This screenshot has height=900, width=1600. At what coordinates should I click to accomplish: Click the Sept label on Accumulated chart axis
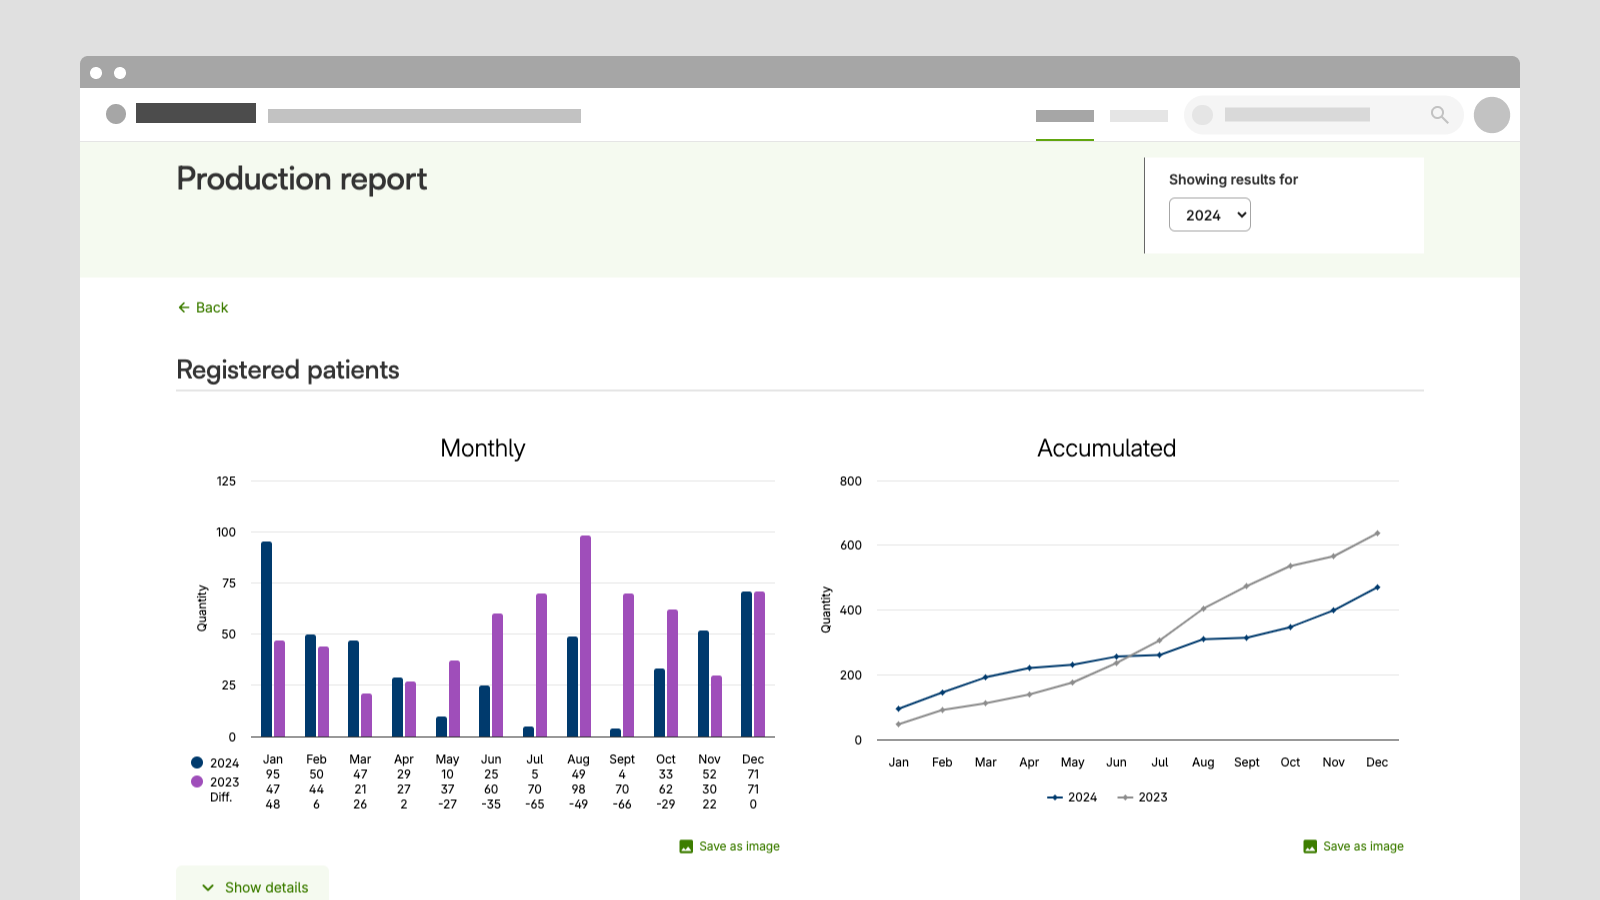(x=1247, y=762)
